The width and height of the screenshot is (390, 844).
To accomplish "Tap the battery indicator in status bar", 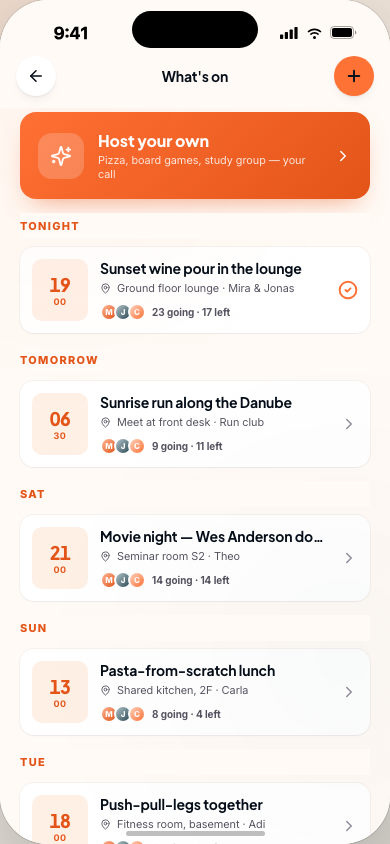I will tap(343, 33).
